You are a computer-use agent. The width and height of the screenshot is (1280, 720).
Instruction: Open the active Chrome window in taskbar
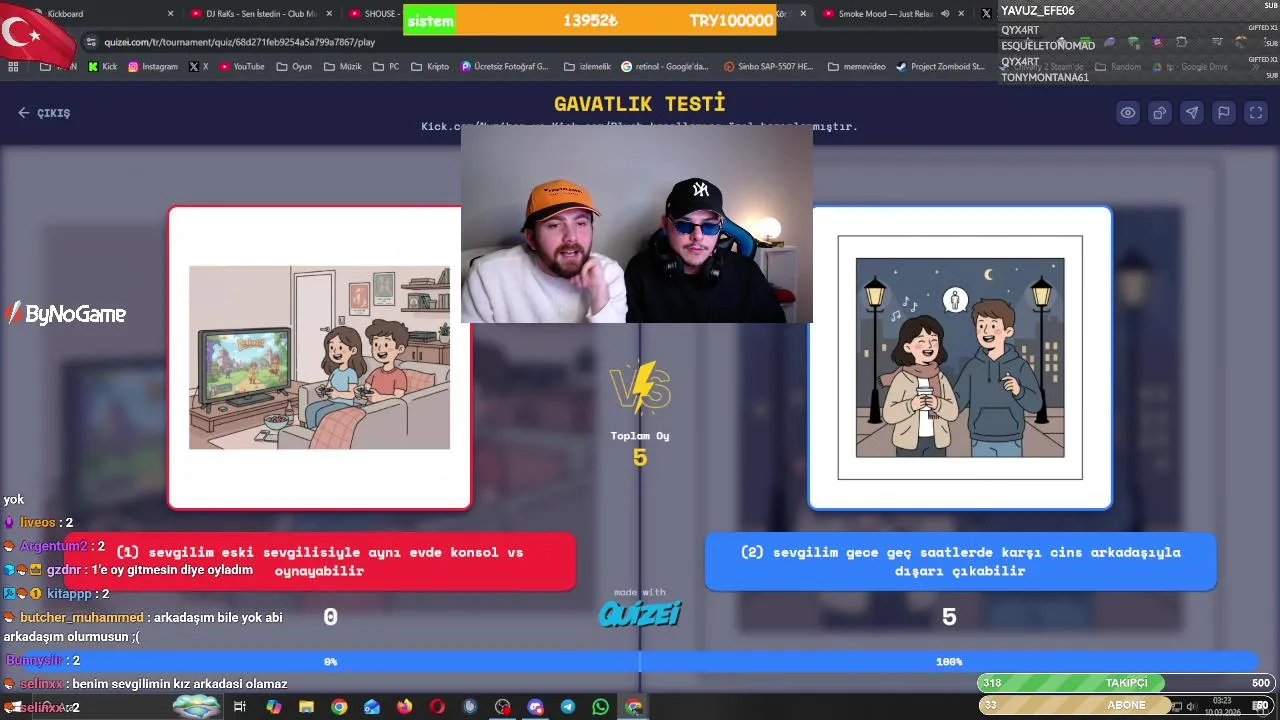[634, 707]
